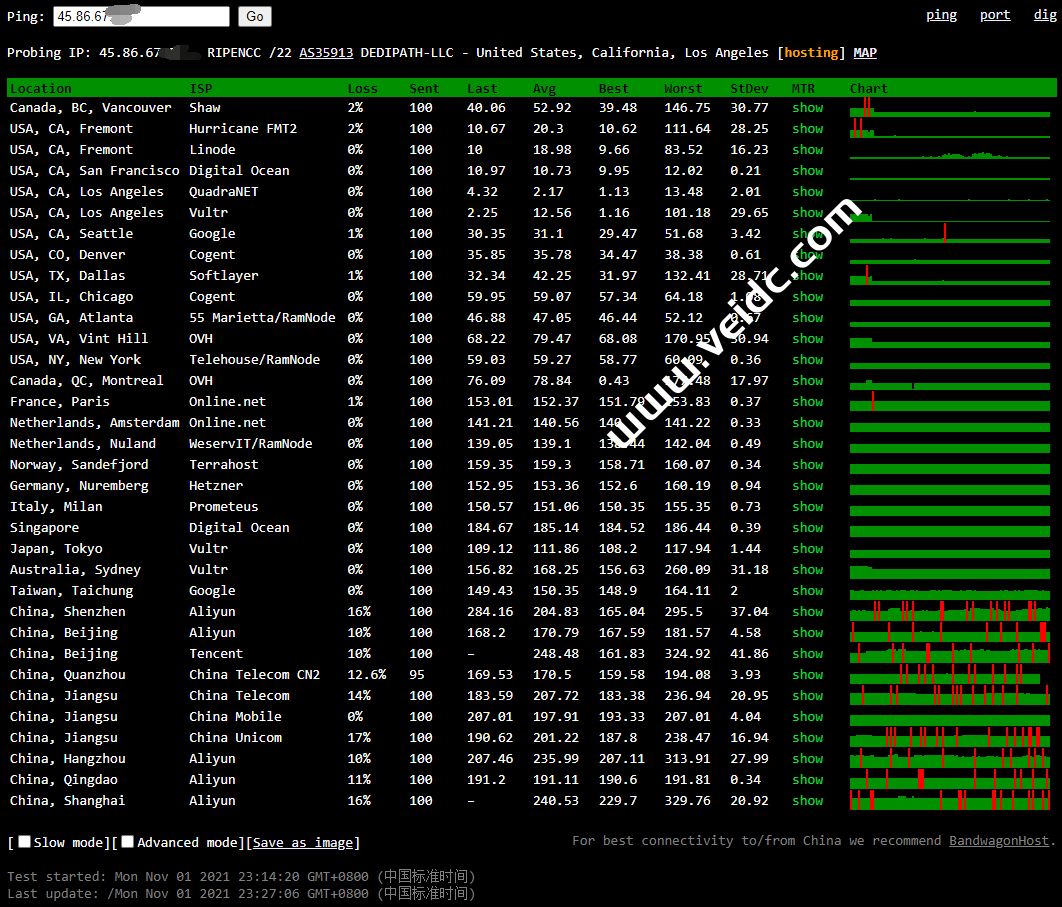
Task: Click the Go button next to Ping
Action: pos(255,16)
